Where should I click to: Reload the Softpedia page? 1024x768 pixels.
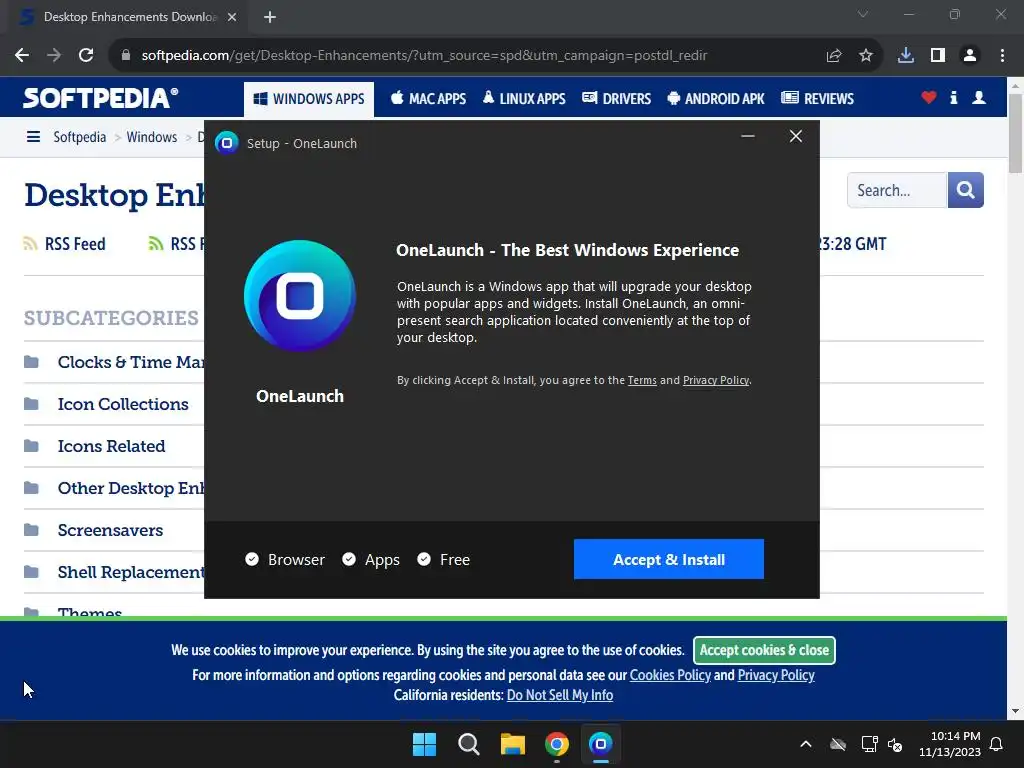coord(86,56)
